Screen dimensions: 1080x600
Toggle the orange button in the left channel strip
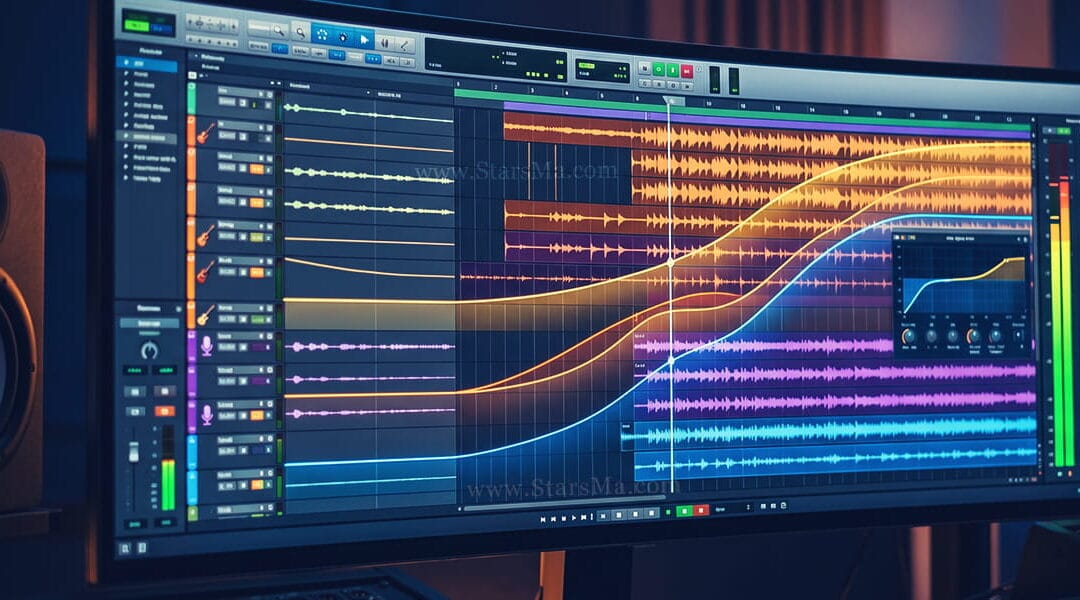tap(164, 411)
